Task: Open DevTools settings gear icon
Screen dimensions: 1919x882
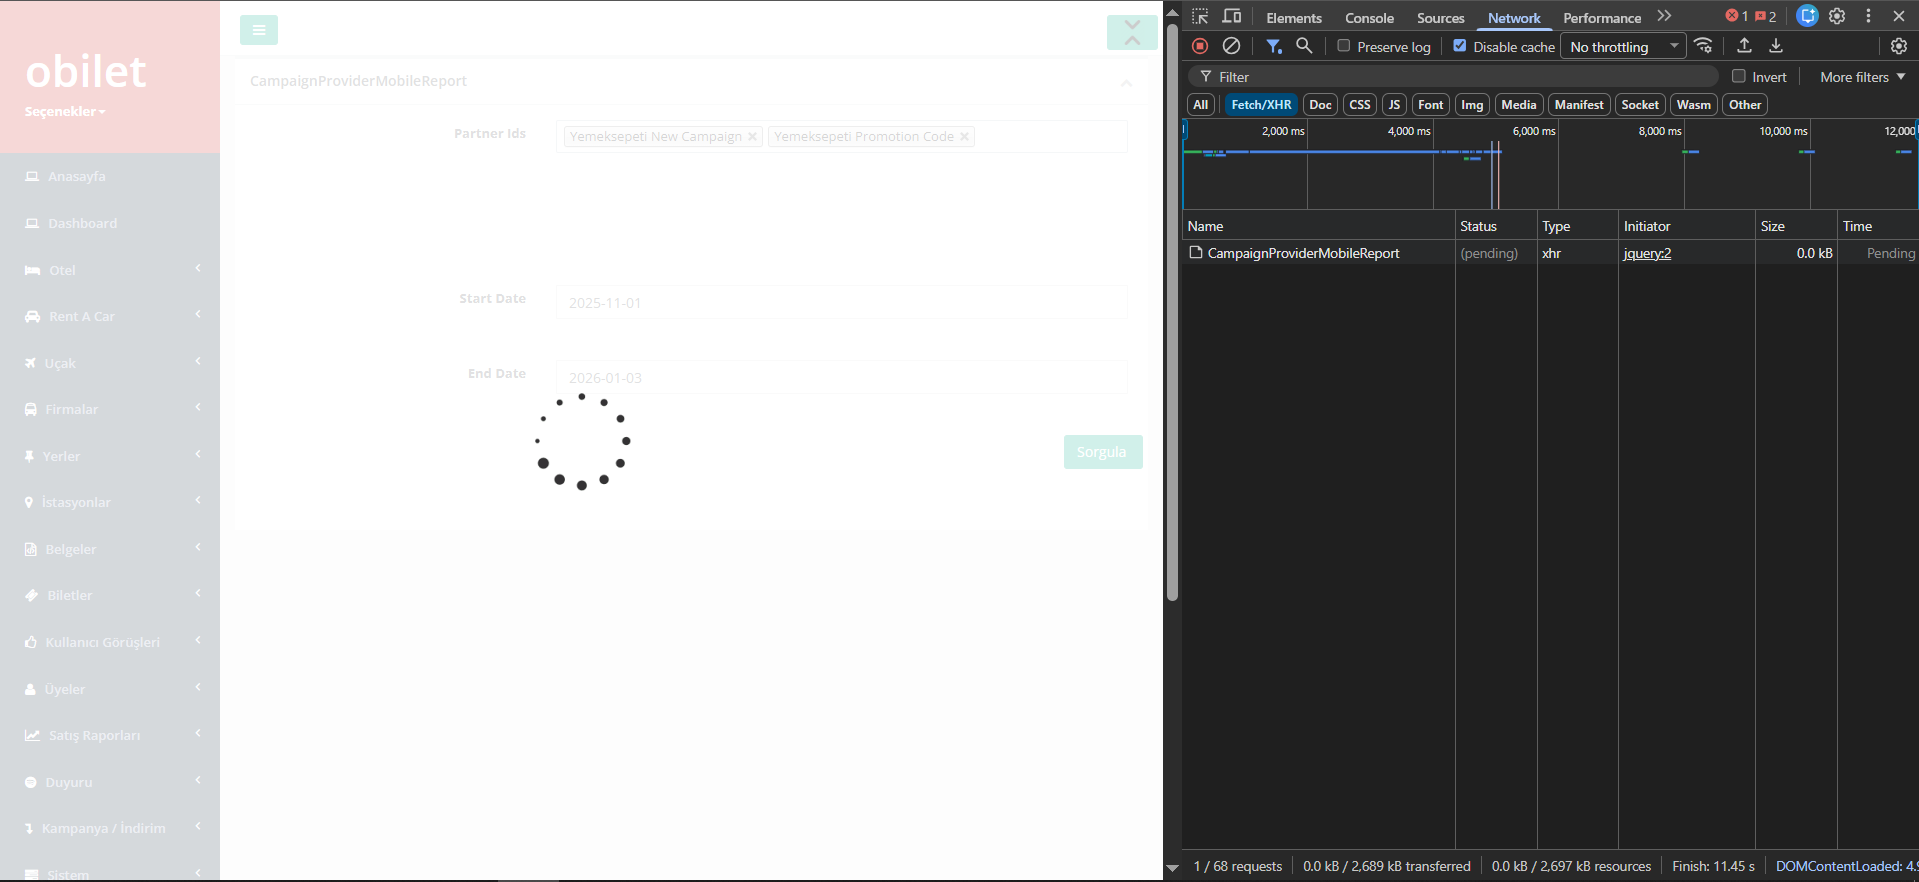Action: tap(1837, 16)
